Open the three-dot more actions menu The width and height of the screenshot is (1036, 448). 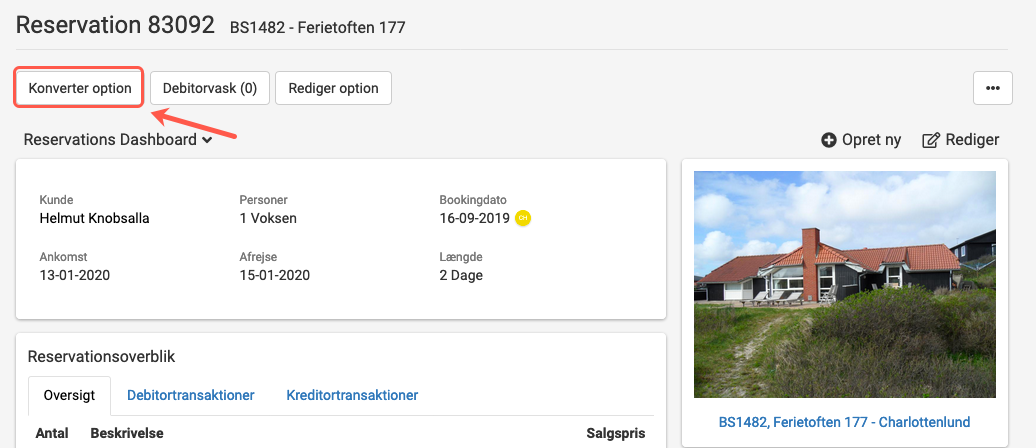[992, 88]
